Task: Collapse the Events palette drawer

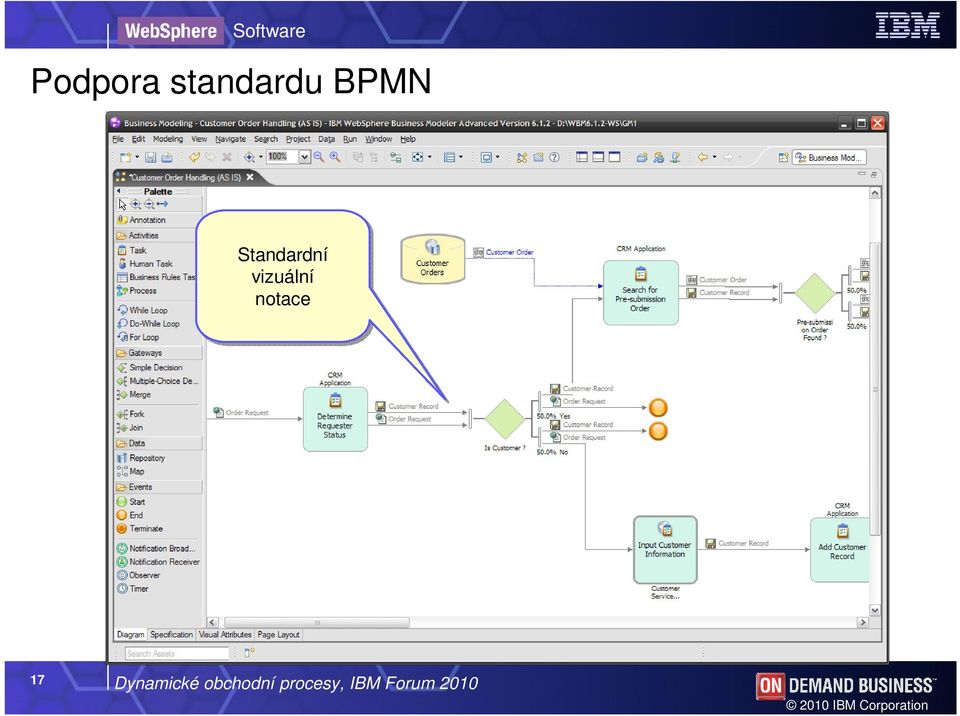Action: 158,488
